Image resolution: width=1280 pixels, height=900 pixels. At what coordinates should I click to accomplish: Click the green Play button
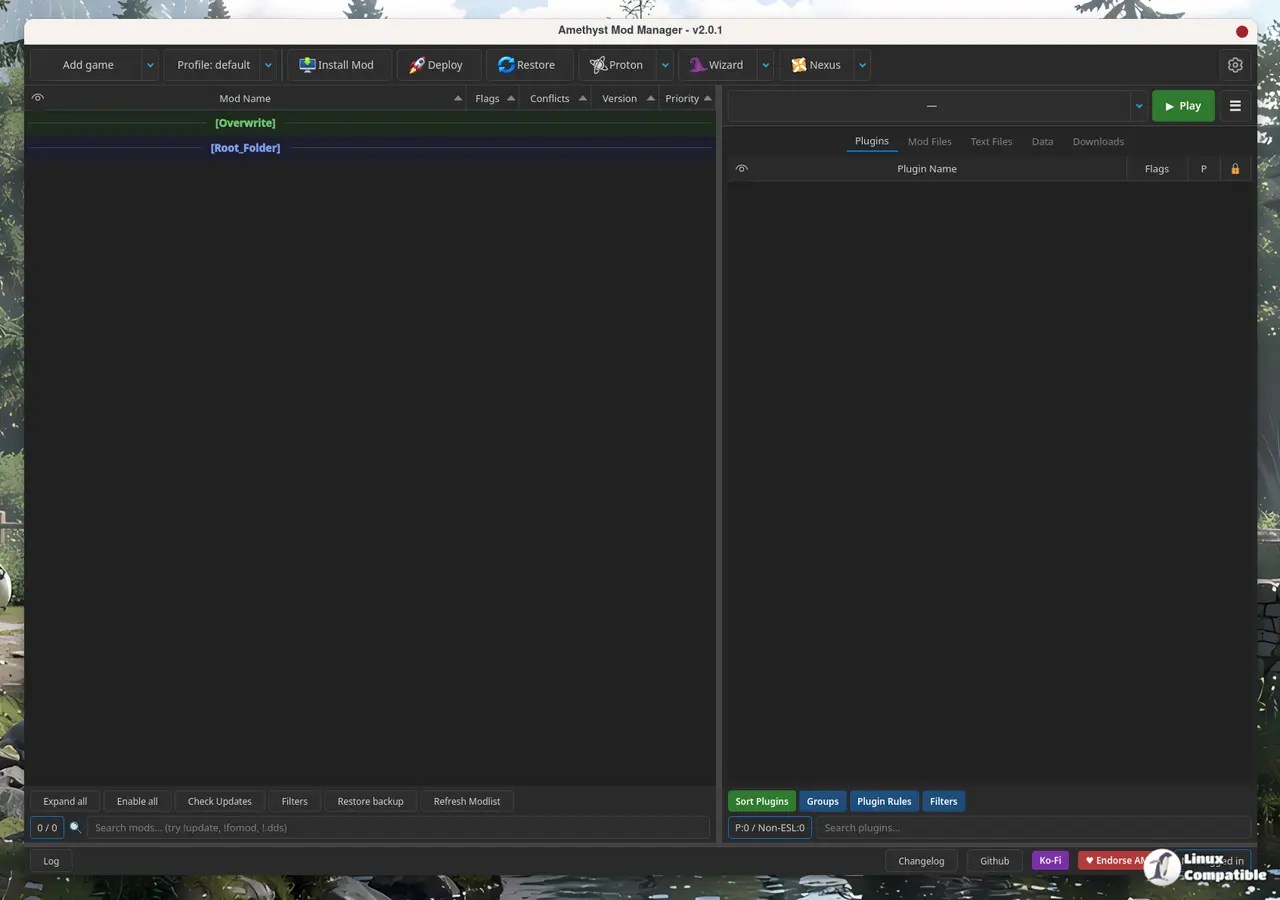[x=1183, y=106]
